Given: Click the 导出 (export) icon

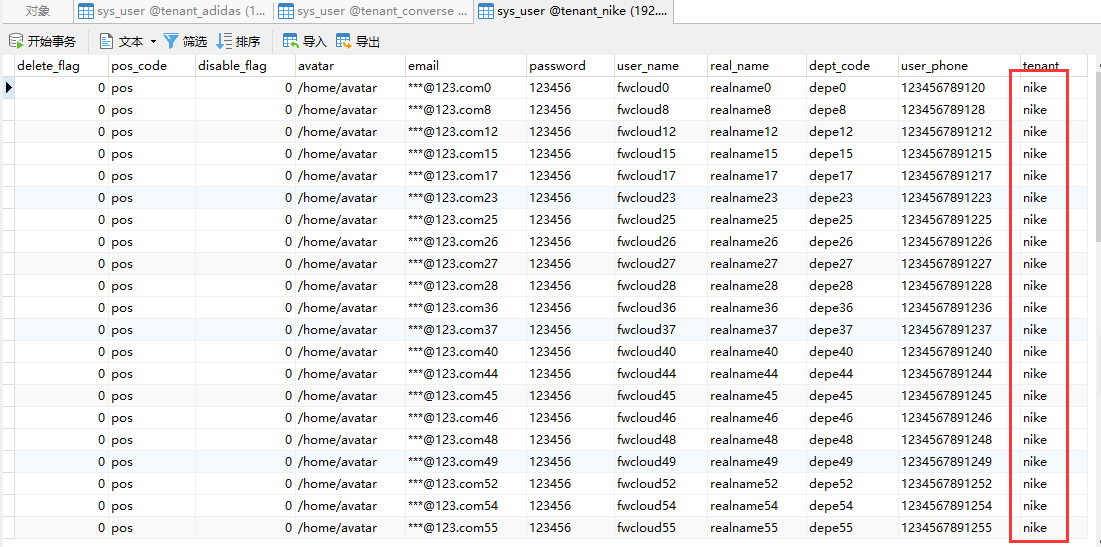Looking at the screenshot, I should (x=344, y=41).
